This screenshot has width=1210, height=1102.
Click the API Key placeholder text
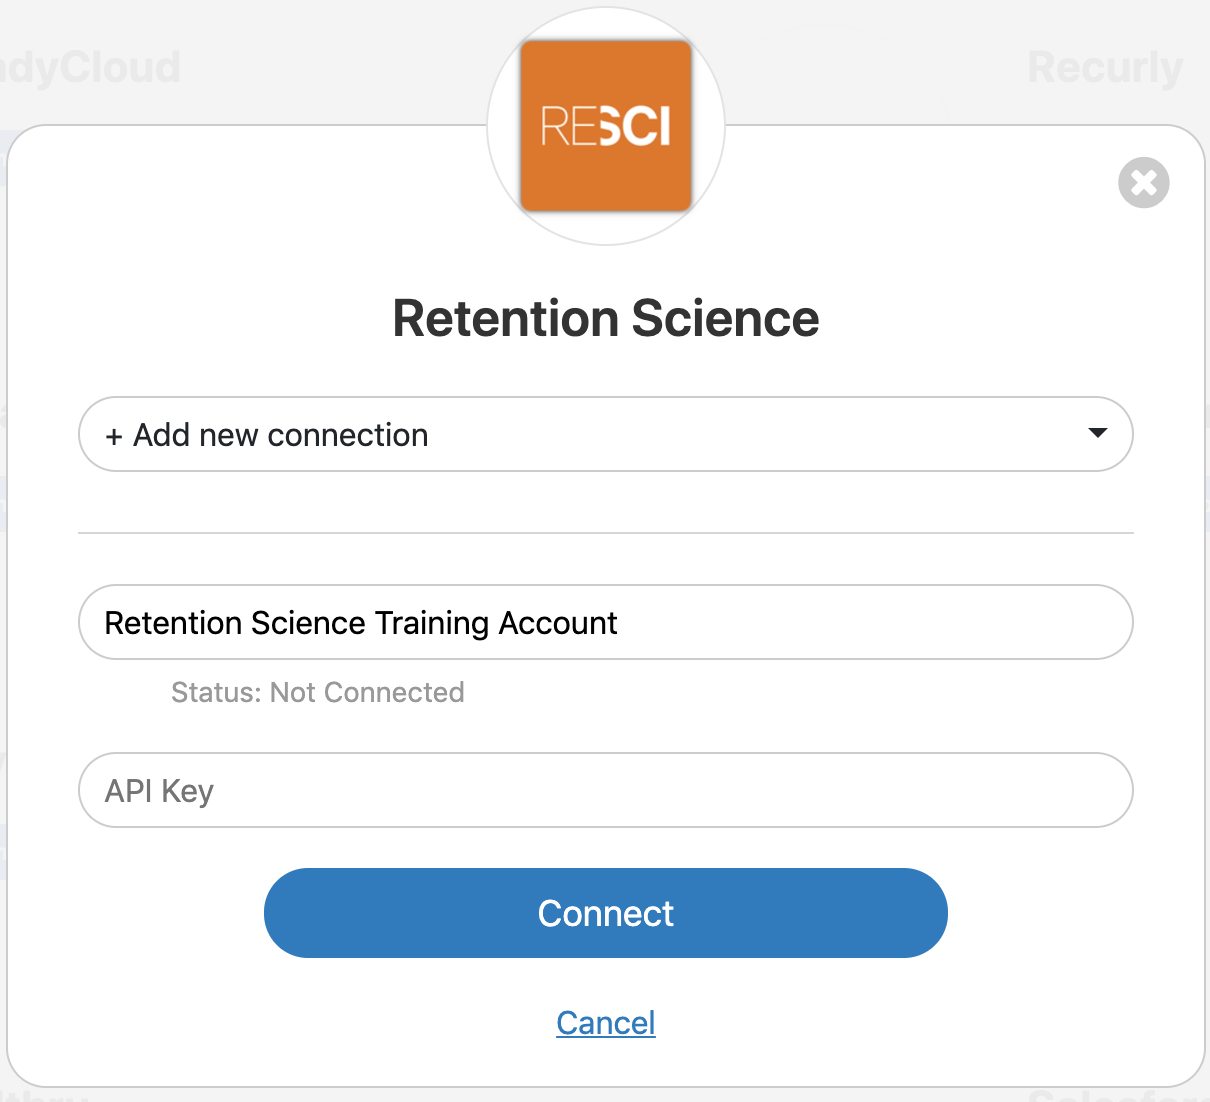tap(160, 791)
